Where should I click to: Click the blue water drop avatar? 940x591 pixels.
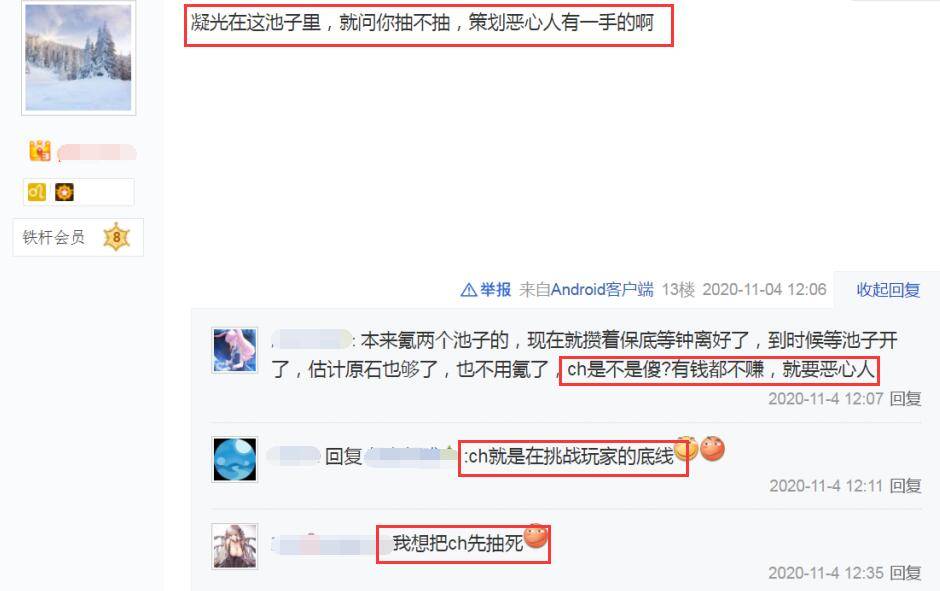(235, 459)
